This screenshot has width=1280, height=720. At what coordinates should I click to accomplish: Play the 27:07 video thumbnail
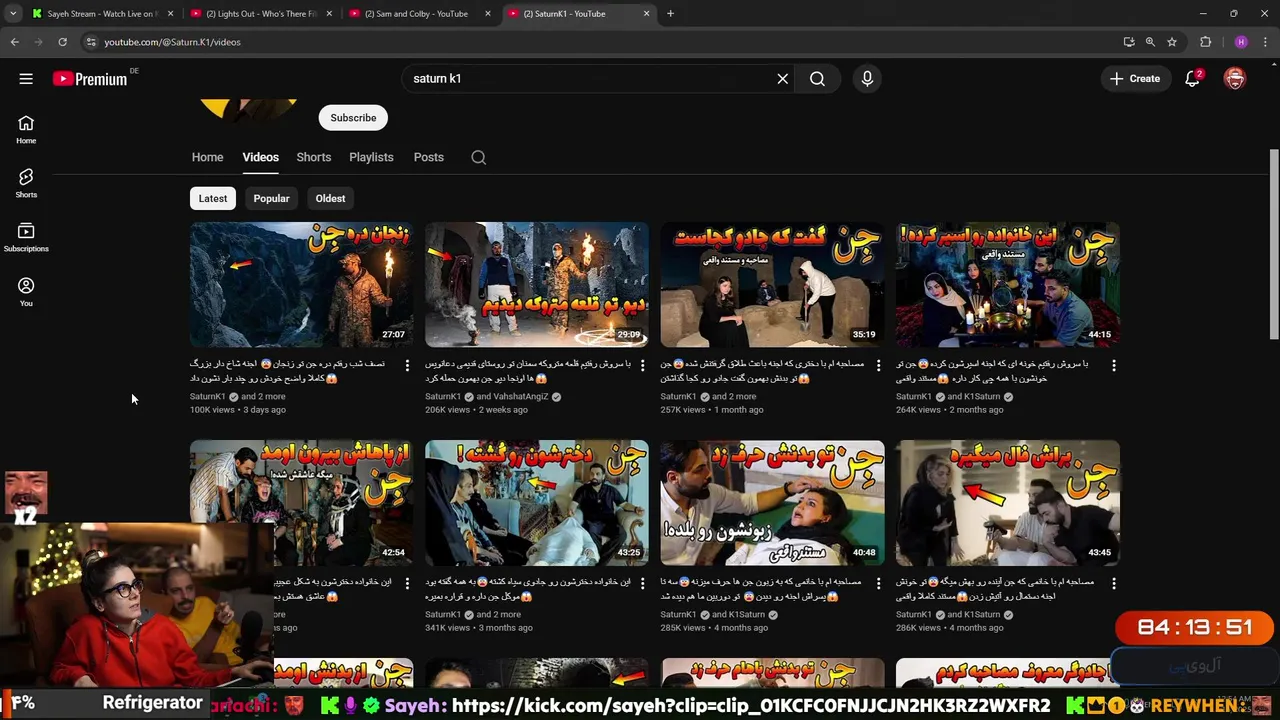click(x=301, y=284)
